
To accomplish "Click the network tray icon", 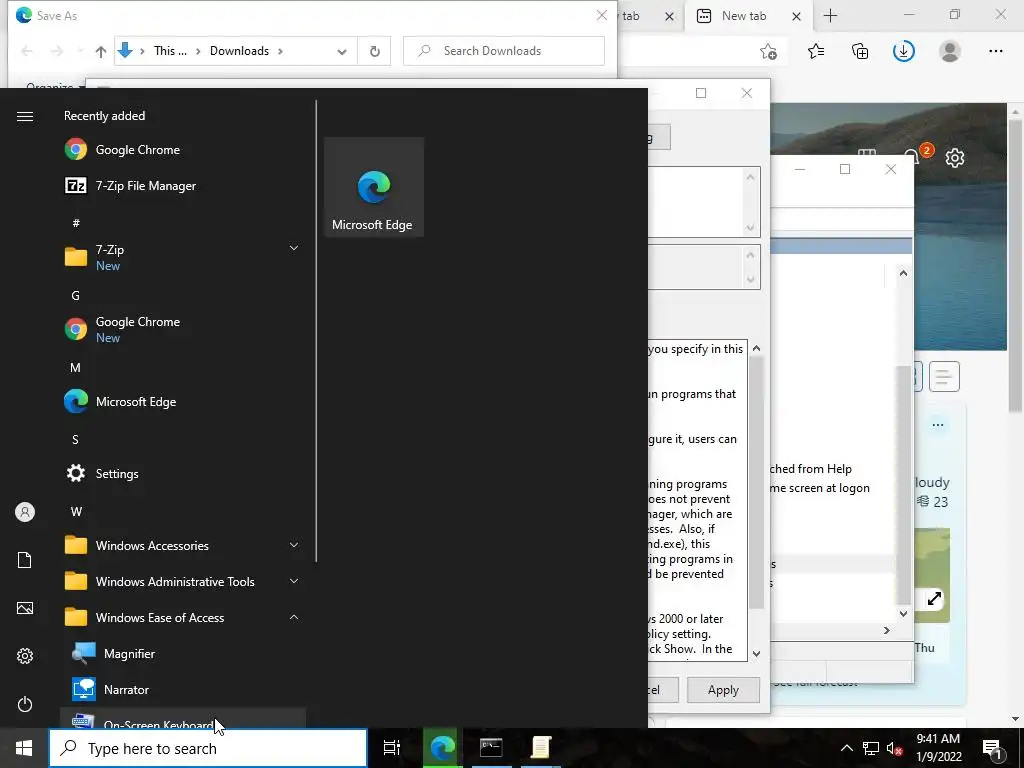I will [871, 748].
